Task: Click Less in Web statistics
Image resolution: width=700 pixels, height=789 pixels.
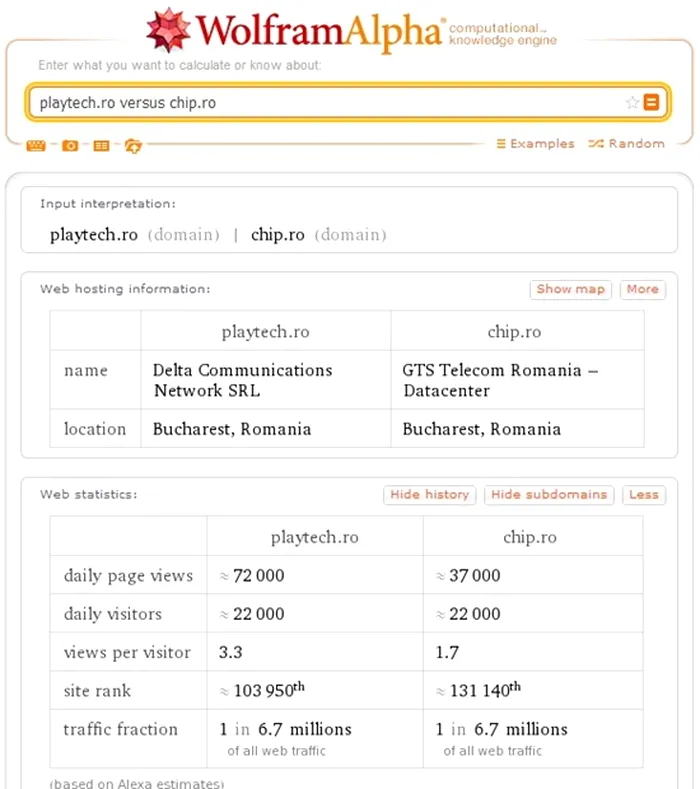Action: point(644,495)
